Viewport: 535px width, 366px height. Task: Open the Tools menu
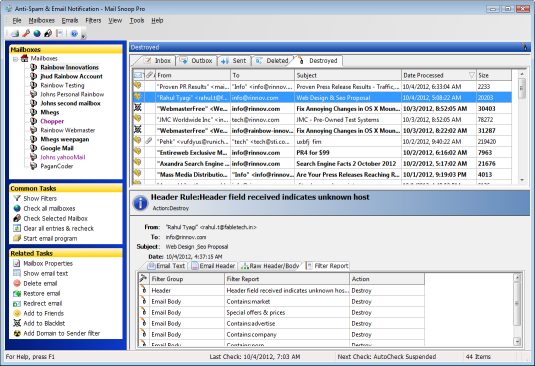click(x=136, y=20)
